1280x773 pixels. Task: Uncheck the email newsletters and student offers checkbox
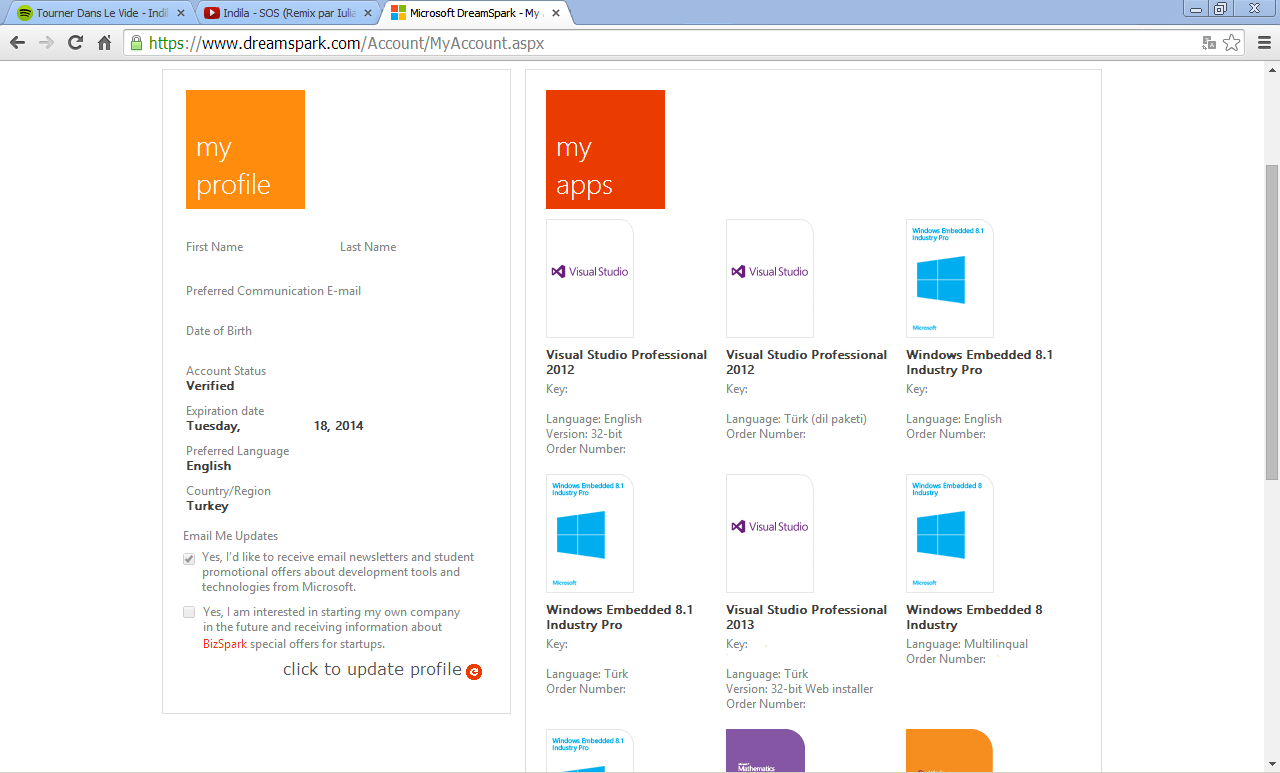click(x=189, y=559)
